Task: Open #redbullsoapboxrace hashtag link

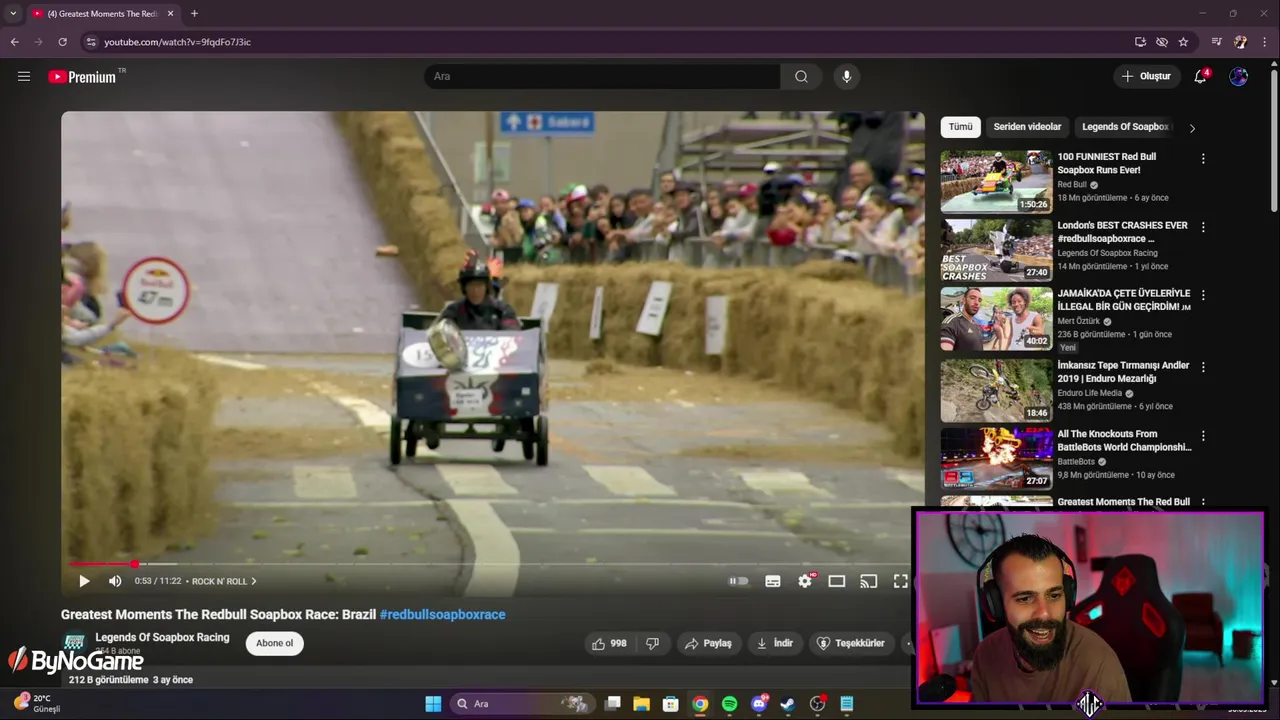Action: pos(443,615)
